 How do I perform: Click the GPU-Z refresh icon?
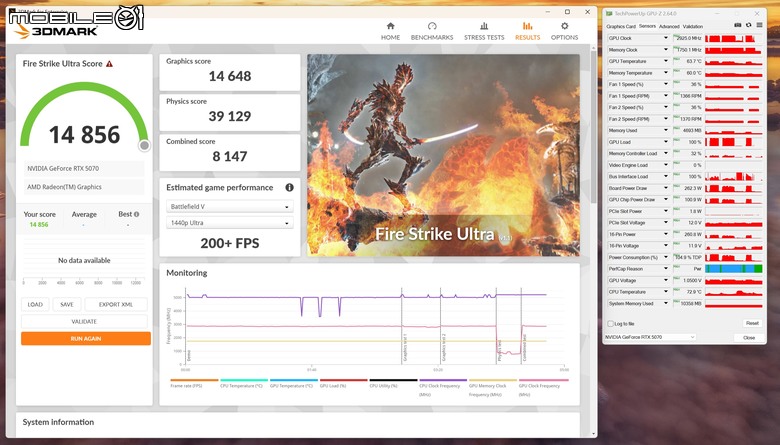click(x=748, y=25)
